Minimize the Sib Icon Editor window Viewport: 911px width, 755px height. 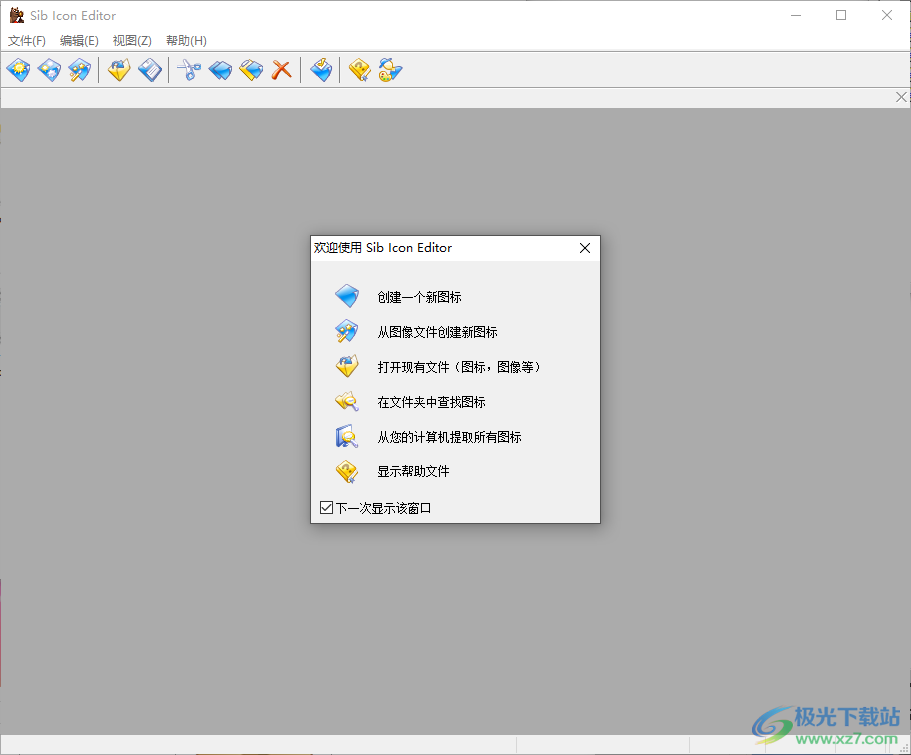796,16
